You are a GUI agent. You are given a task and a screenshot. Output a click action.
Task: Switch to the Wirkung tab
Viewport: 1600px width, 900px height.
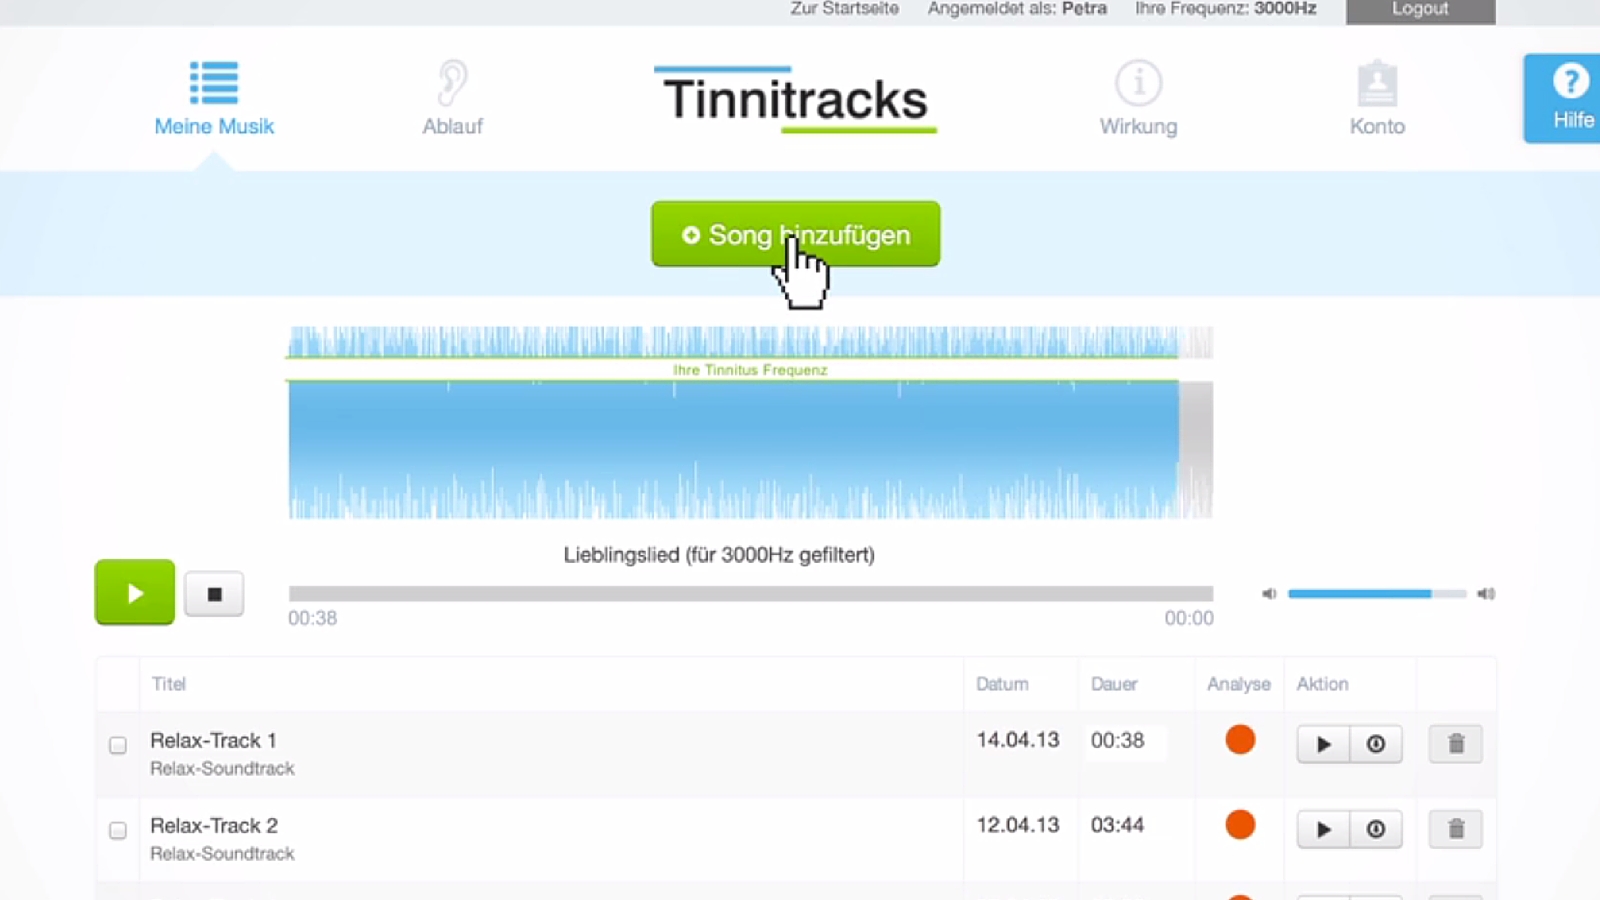(x=1138, y=98)
